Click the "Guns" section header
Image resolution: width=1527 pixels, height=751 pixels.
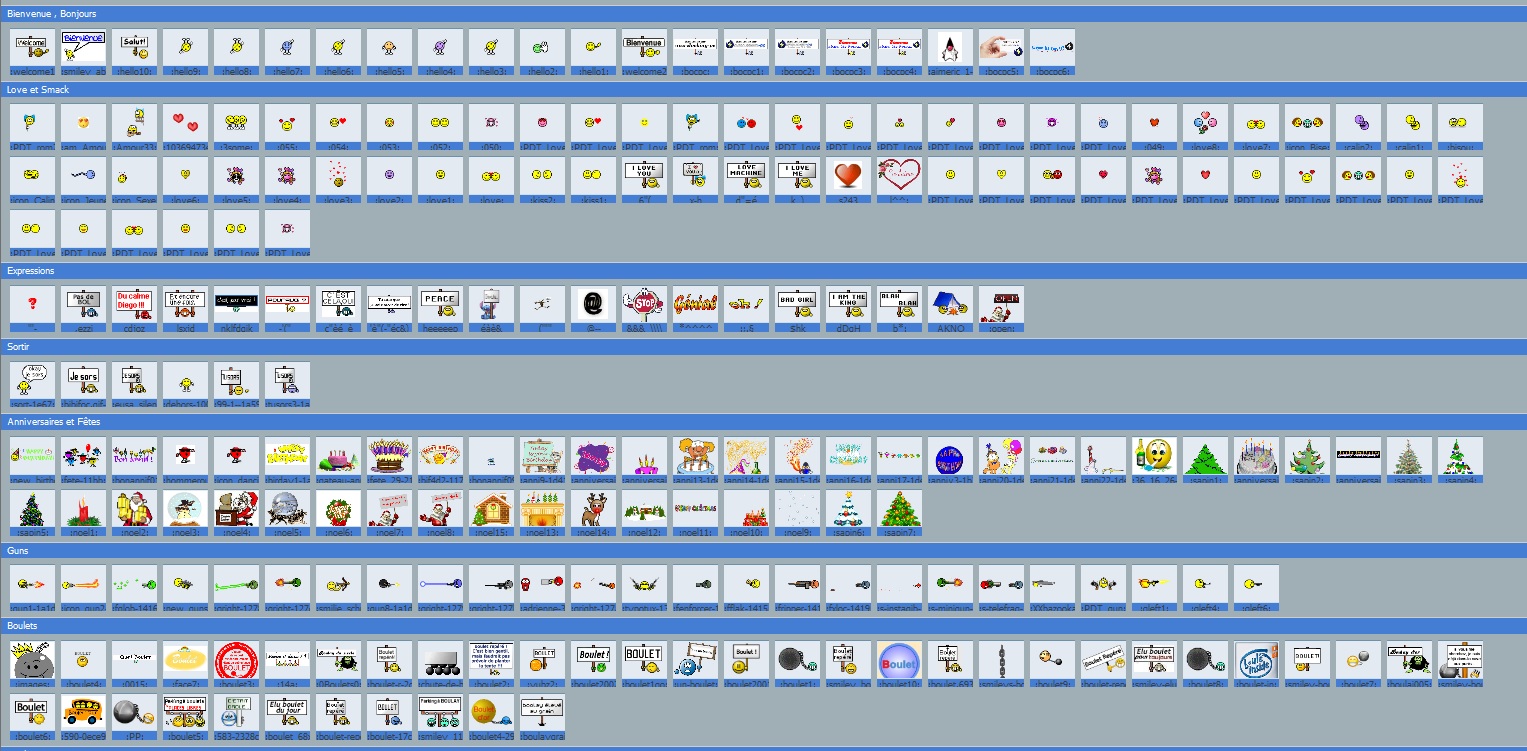click(17, 551)
